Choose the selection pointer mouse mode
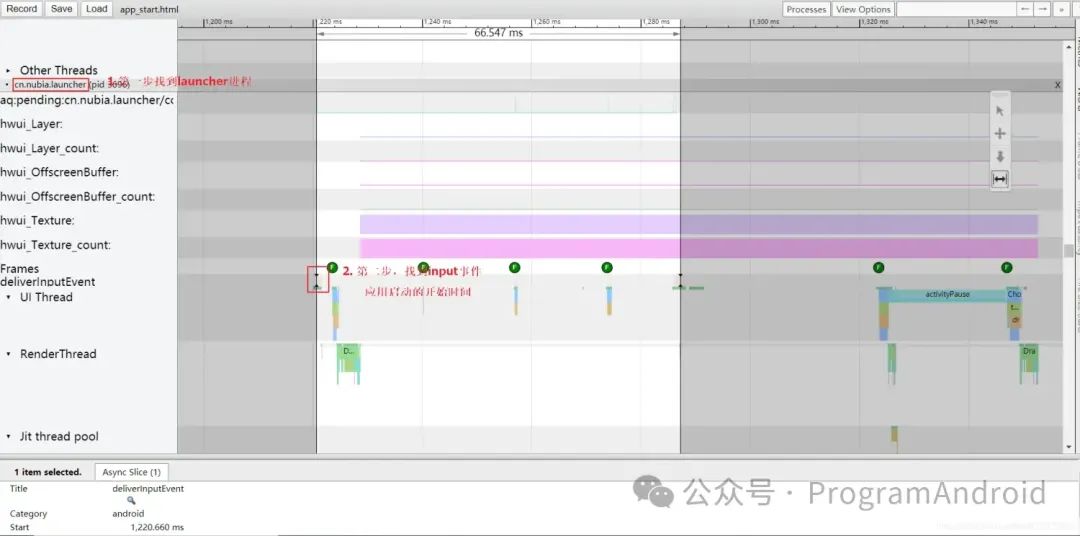The width and height of the screenshot is (1080, 536). click(1000, 111)
